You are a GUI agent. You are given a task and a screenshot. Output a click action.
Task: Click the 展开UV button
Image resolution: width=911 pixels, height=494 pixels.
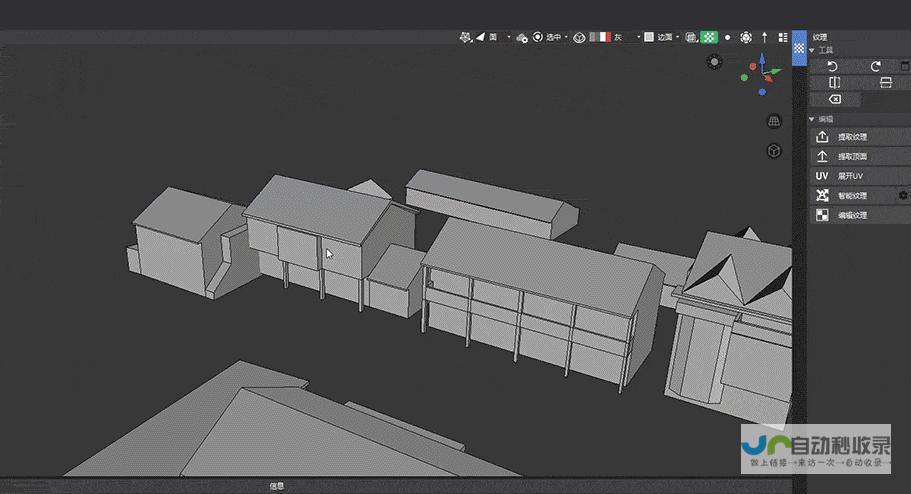(x=860, y=176)
